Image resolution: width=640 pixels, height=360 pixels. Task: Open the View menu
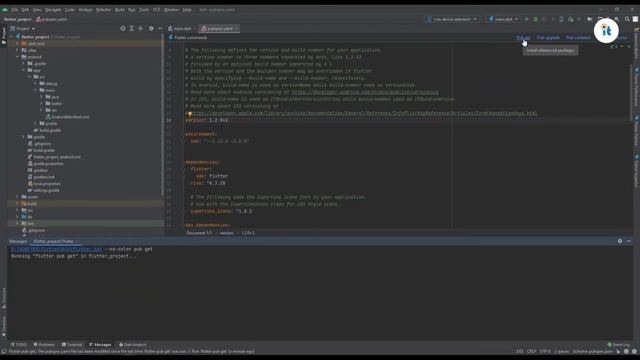coord(37,9)
